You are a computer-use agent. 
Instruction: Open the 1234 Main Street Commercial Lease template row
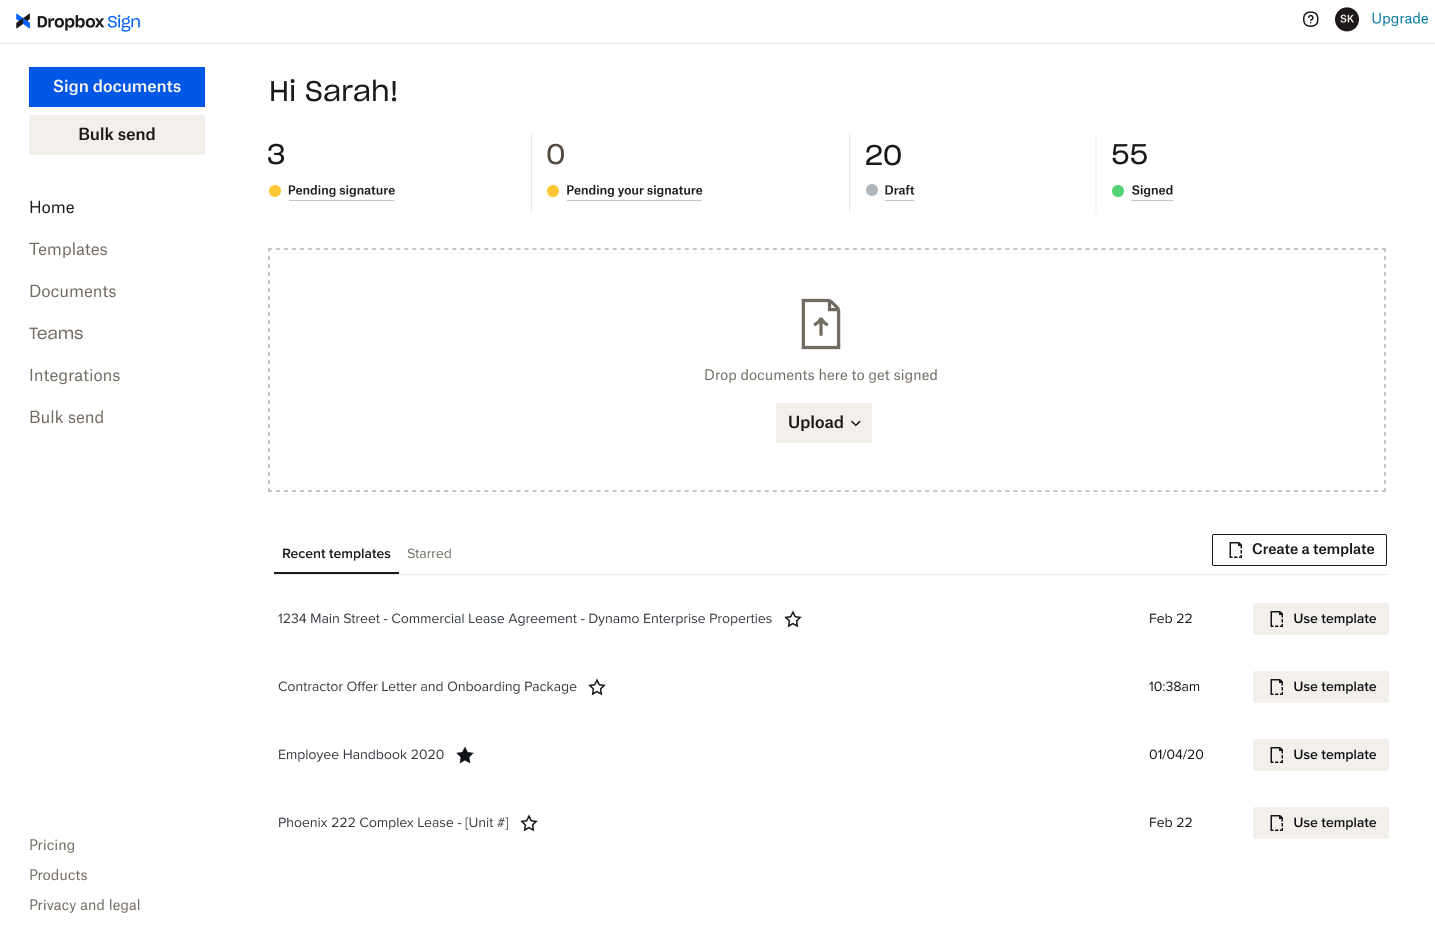524,618
